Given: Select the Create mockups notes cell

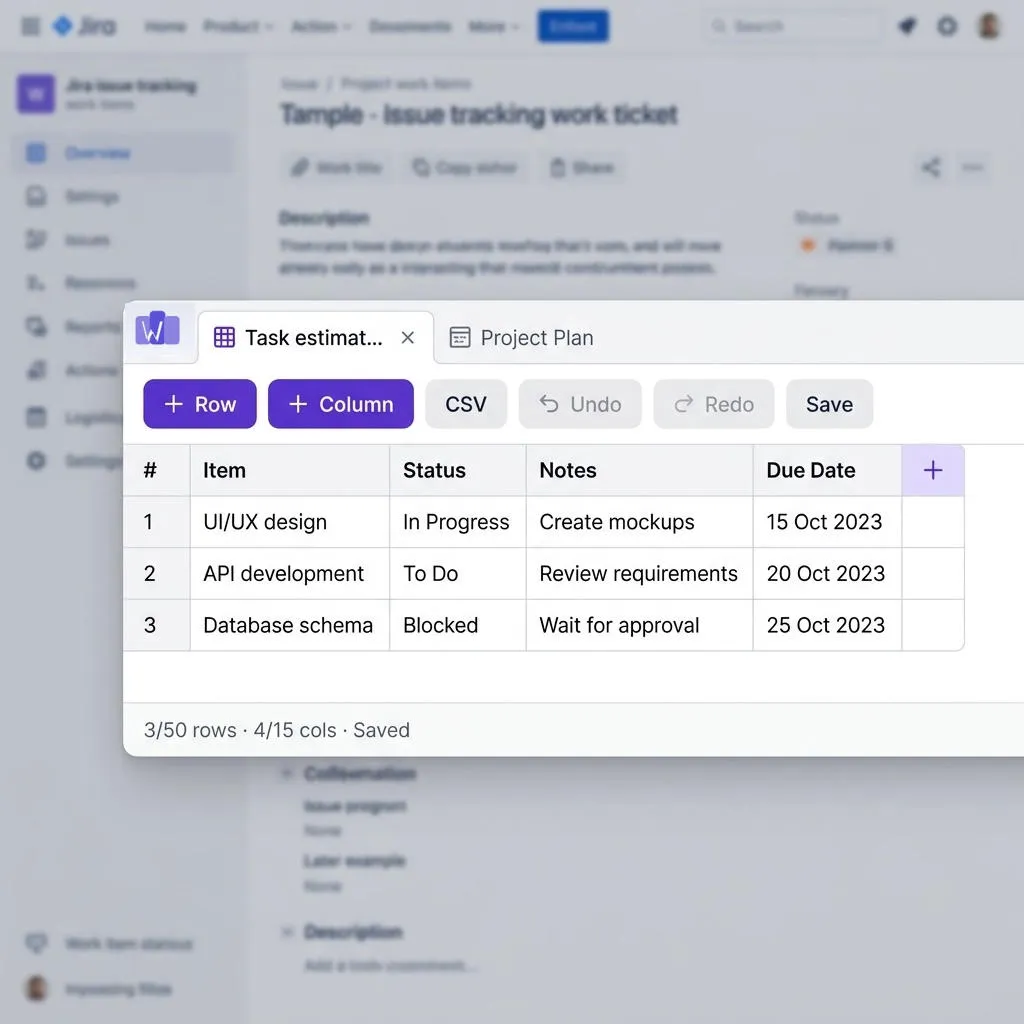Looking at the screenshot, I should (639, 522).
